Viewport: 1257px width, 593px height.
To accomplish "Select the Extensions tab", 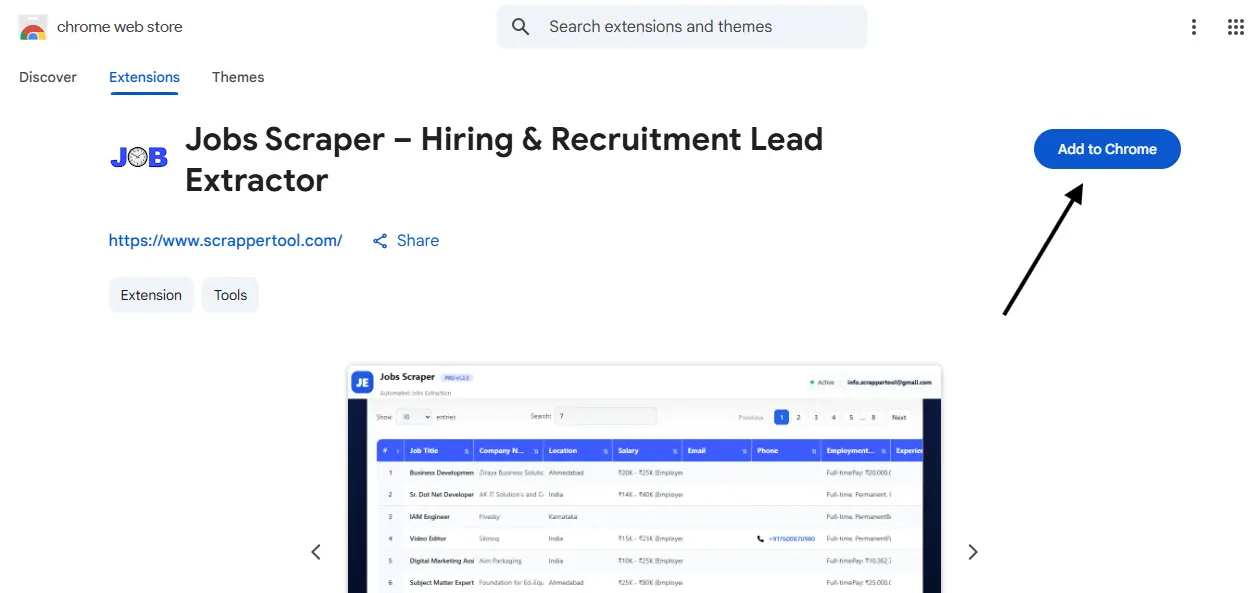I will [x=144, y=77].
